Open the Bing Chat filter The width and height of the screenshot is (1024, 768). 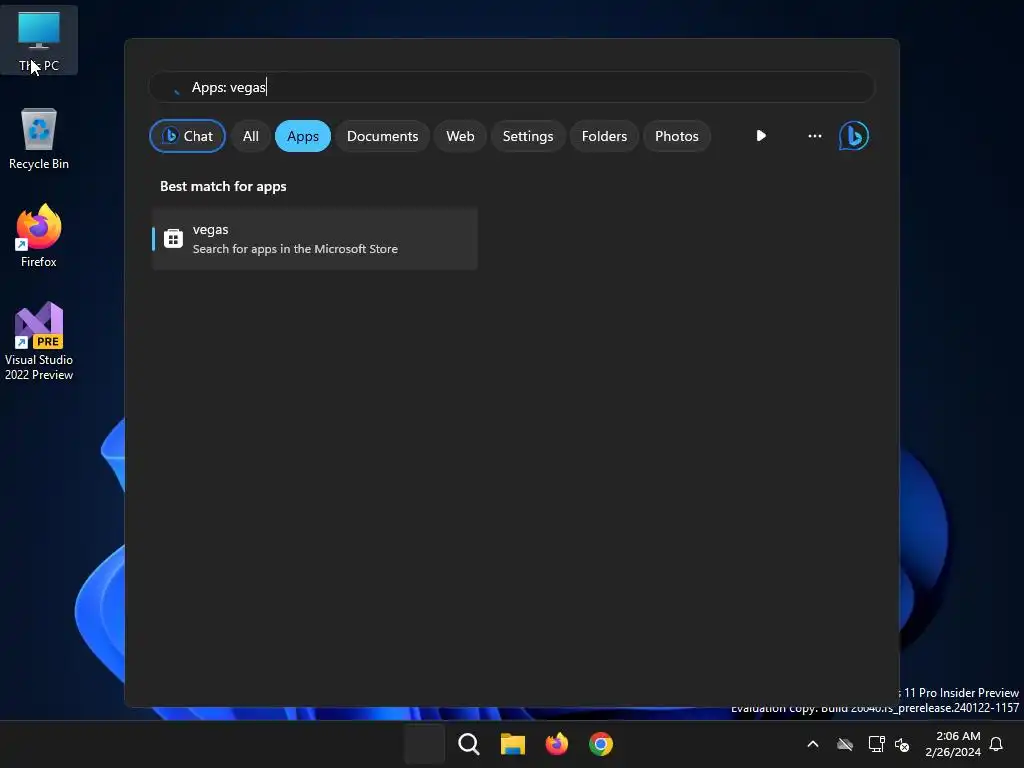click(187, 136)
